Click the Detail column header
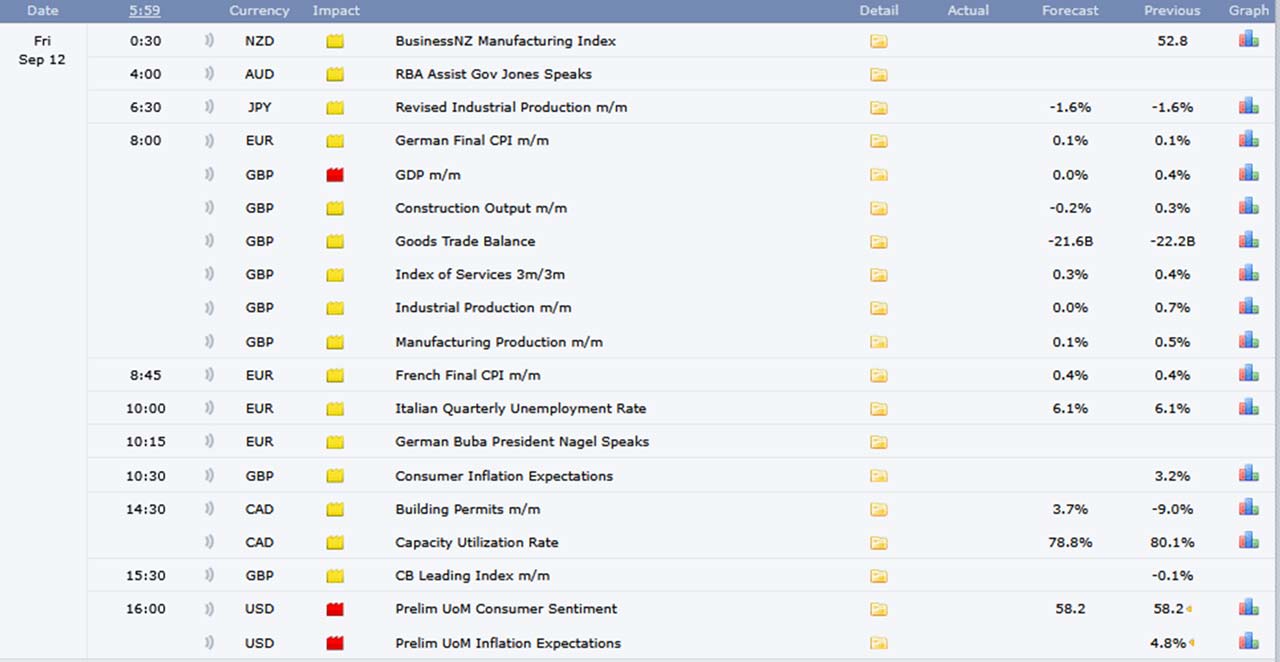This screenshot has height=662, width=1280. (878, 10)
